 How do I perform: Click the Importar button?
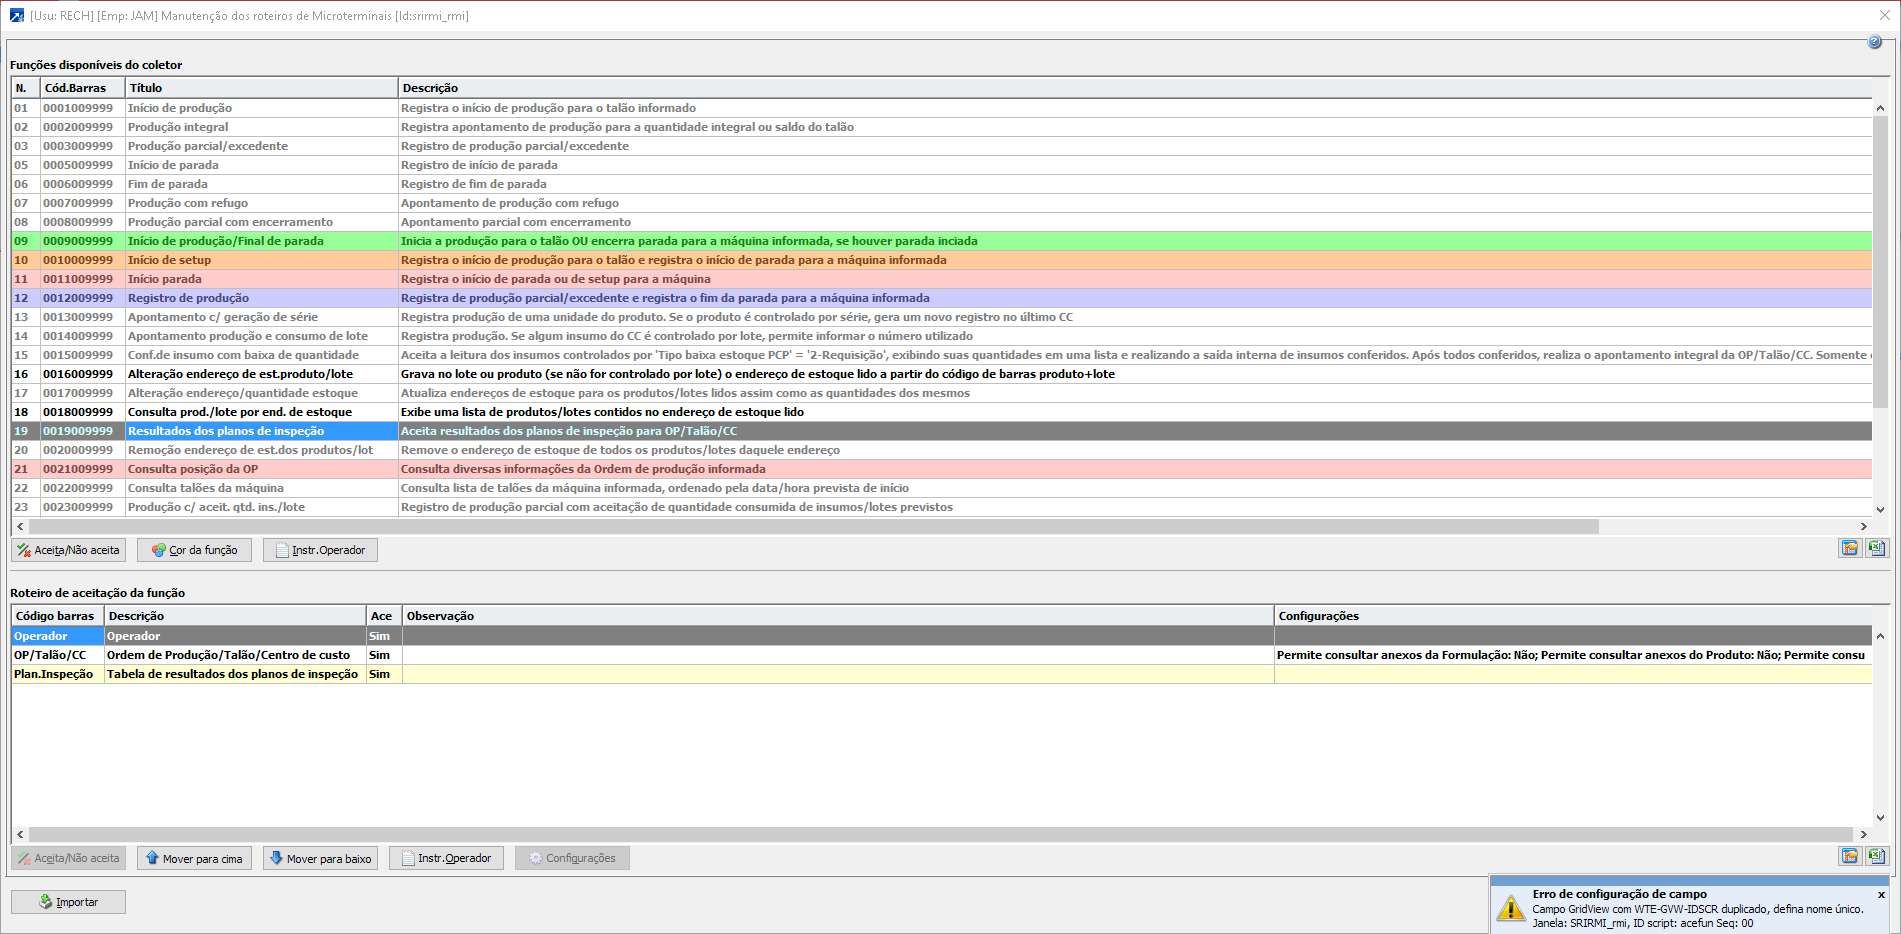tap(68, 902)
